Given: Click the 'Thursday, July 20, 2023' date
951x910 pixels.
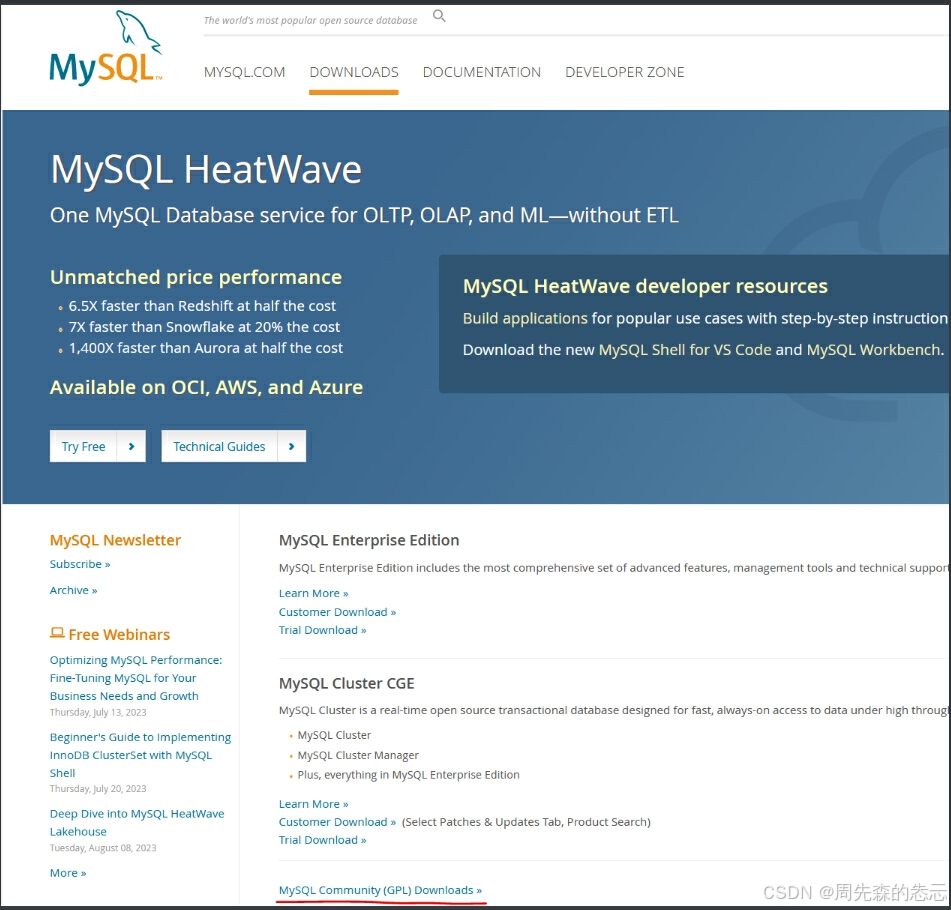Looking at the screenshot, I should [98, 789].
